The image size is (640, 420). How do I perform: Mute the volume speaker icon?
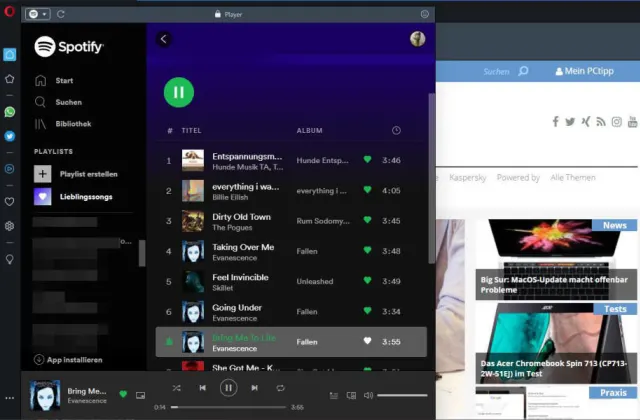[368, 396]
